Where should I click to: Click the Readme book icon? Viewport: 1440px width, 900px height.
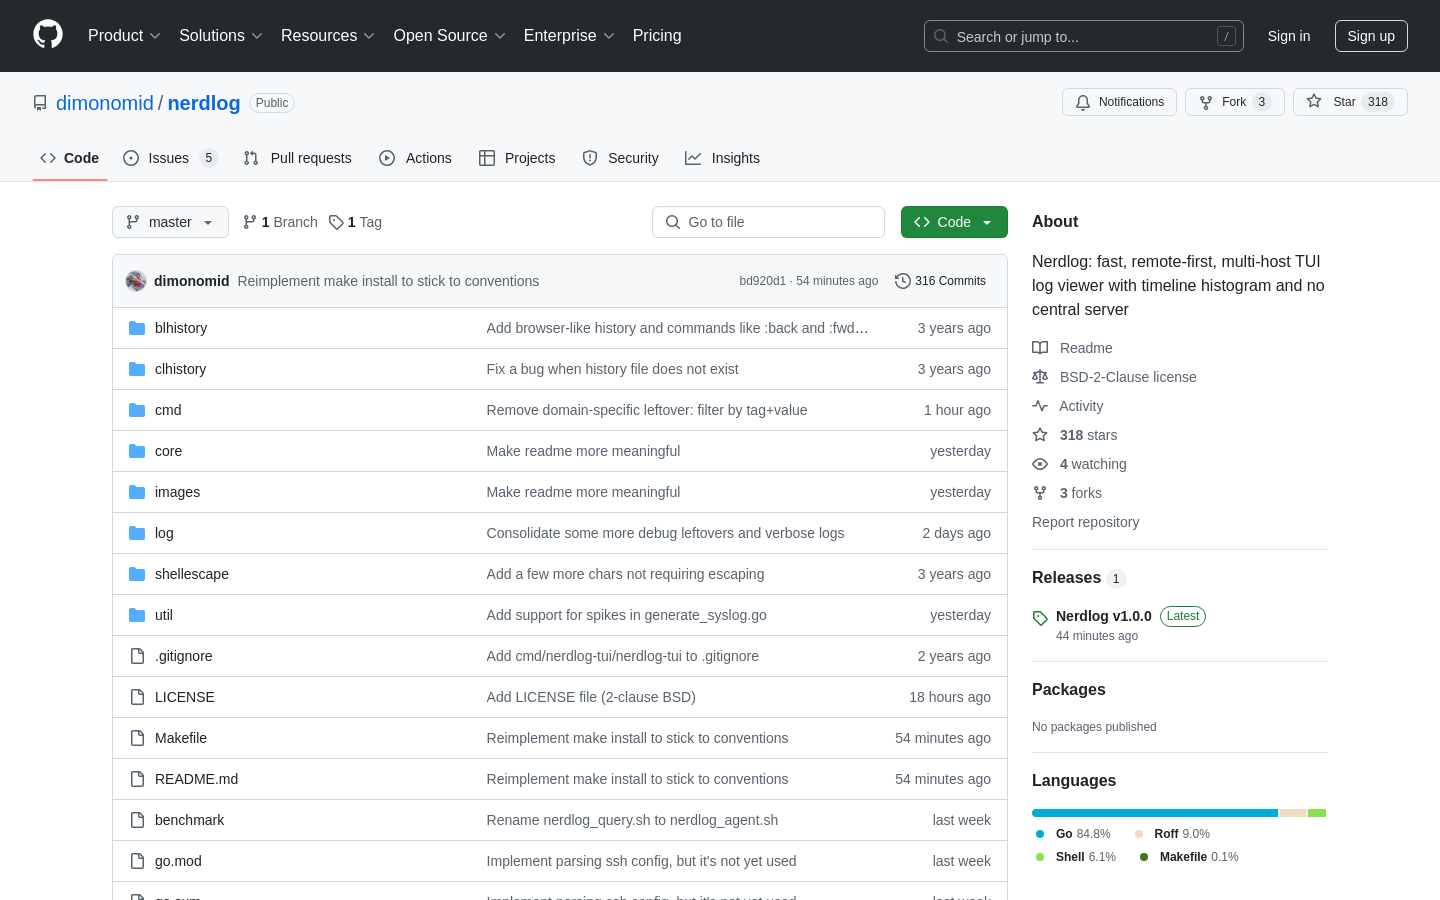1040,348
